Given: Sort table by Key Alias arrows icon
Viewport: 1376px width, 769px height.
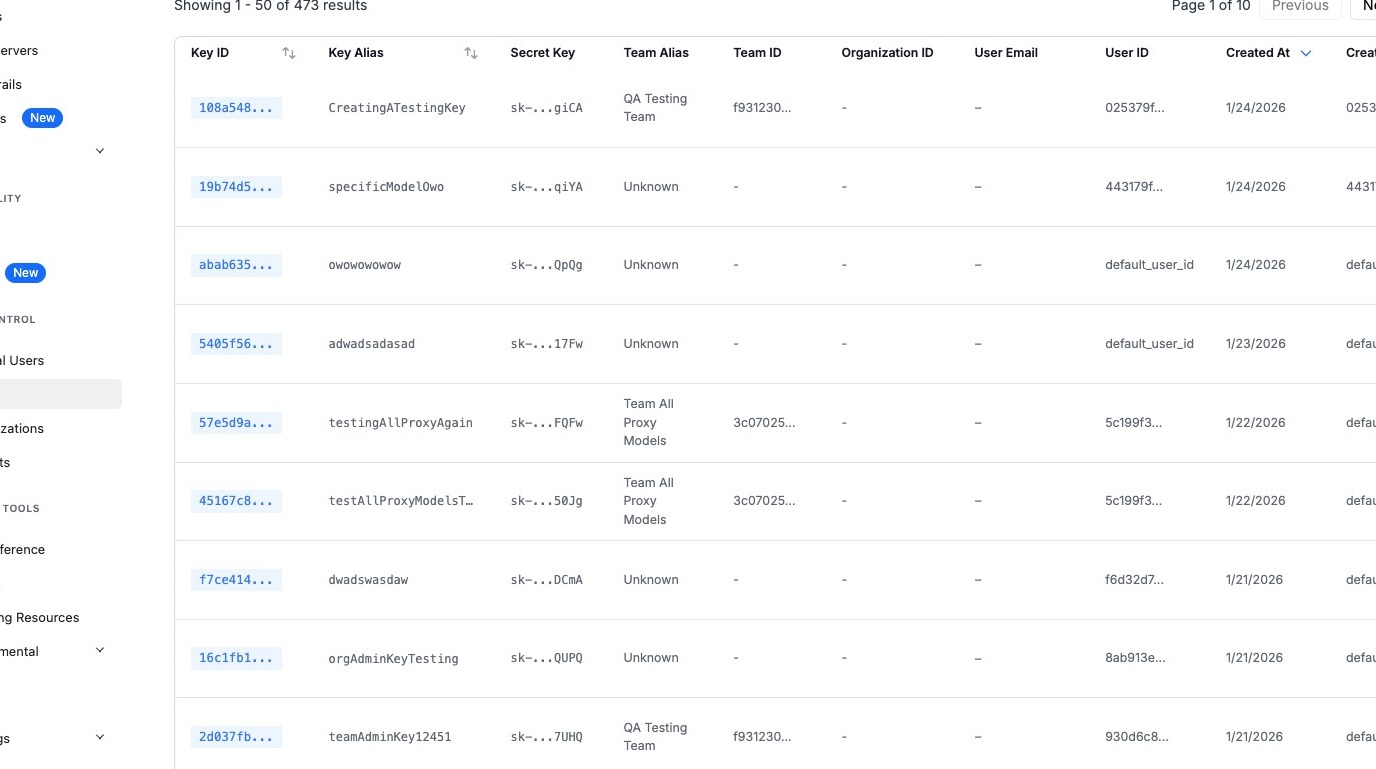Looking at the screenshot, I should (x=471, y=53).
